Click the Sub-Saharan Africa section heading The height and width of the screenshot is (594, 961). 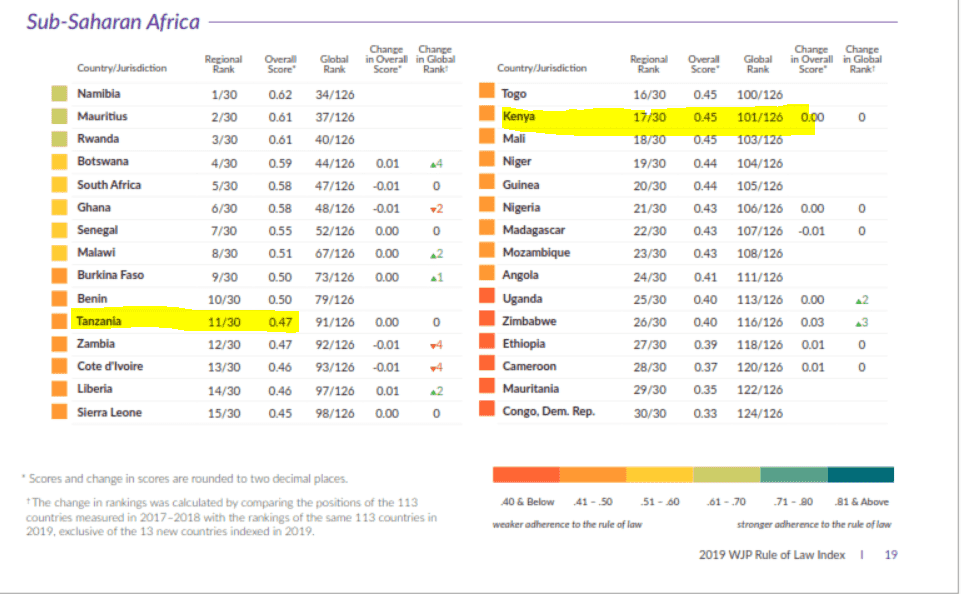click(113, 22)
